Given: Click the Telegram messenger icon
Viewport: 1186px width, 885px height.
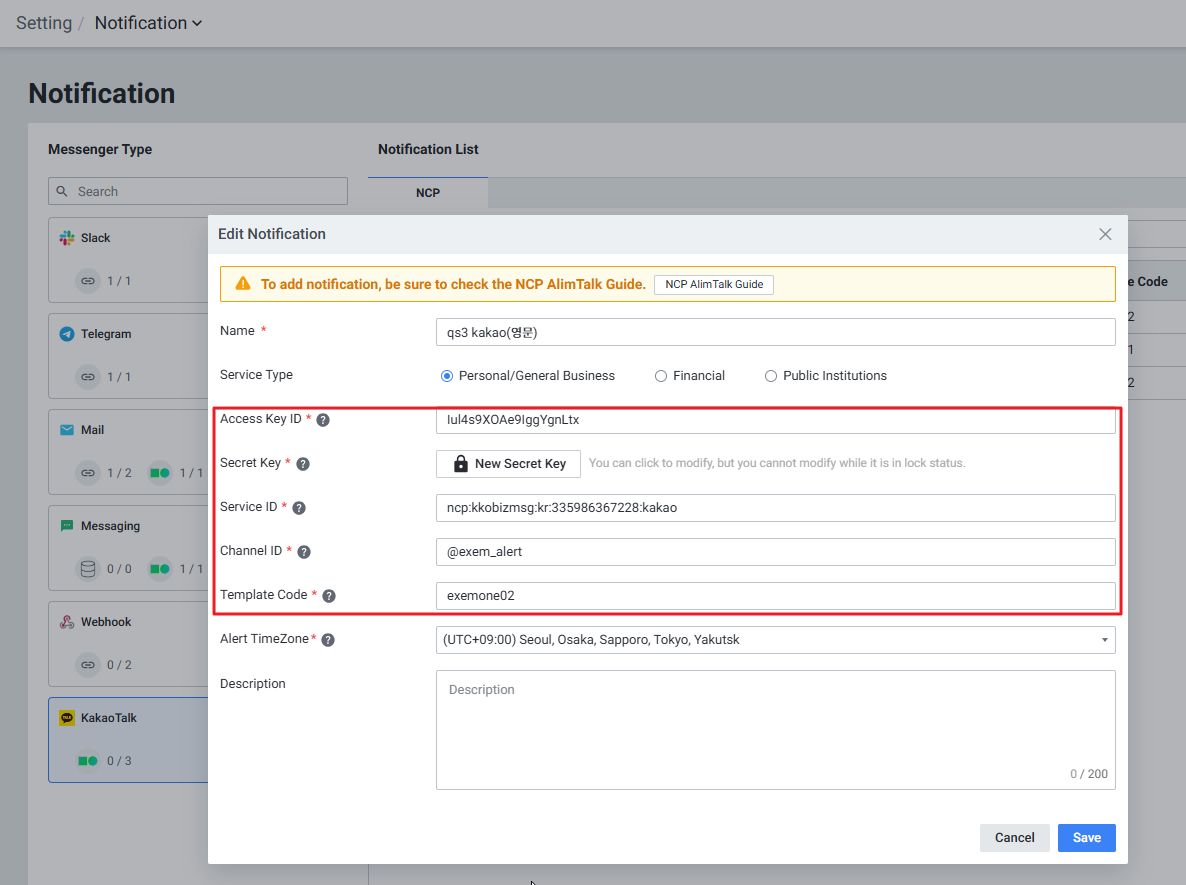Looking at the screenshot, I should coord(67,334).
